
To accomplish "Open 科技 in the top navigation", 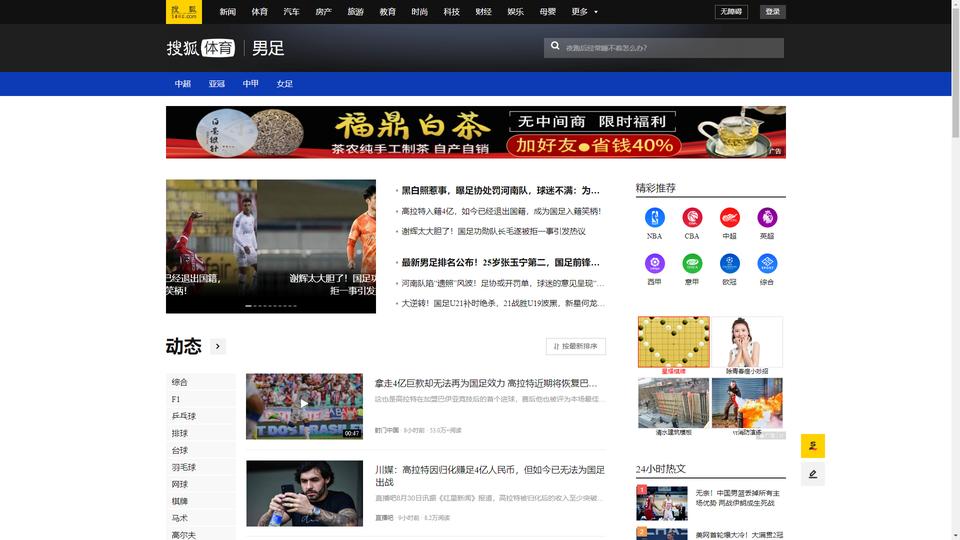I will click(451, 12).
